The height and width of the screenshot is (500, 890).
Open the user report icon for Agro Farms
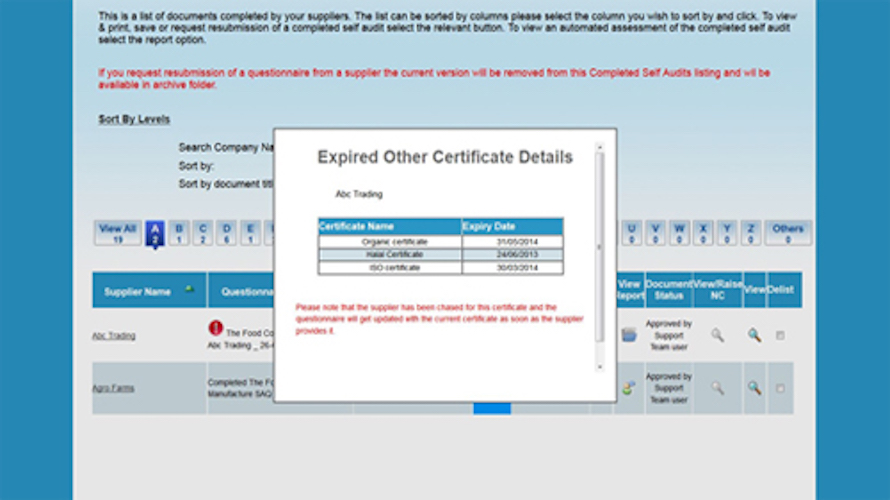(628, 388)
